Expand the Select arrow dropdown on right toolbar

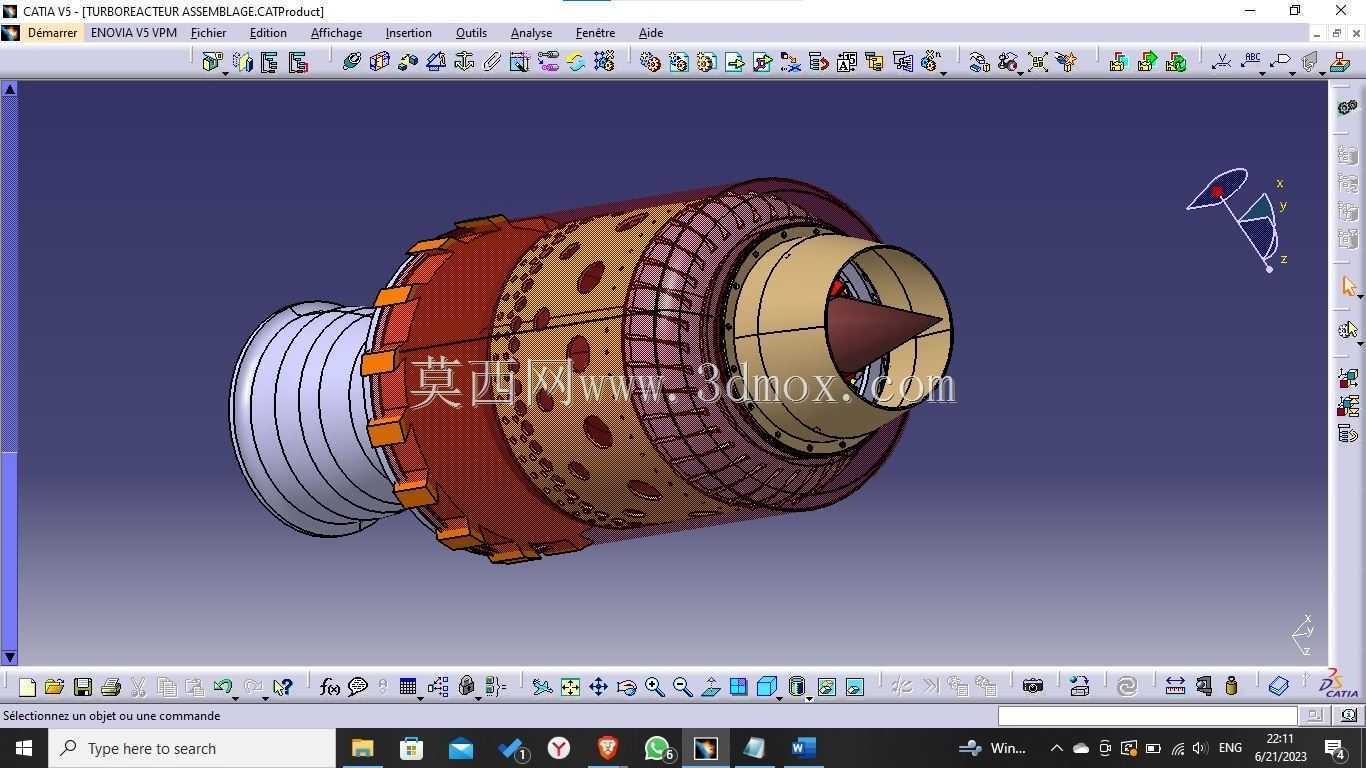pos(1359,297)
